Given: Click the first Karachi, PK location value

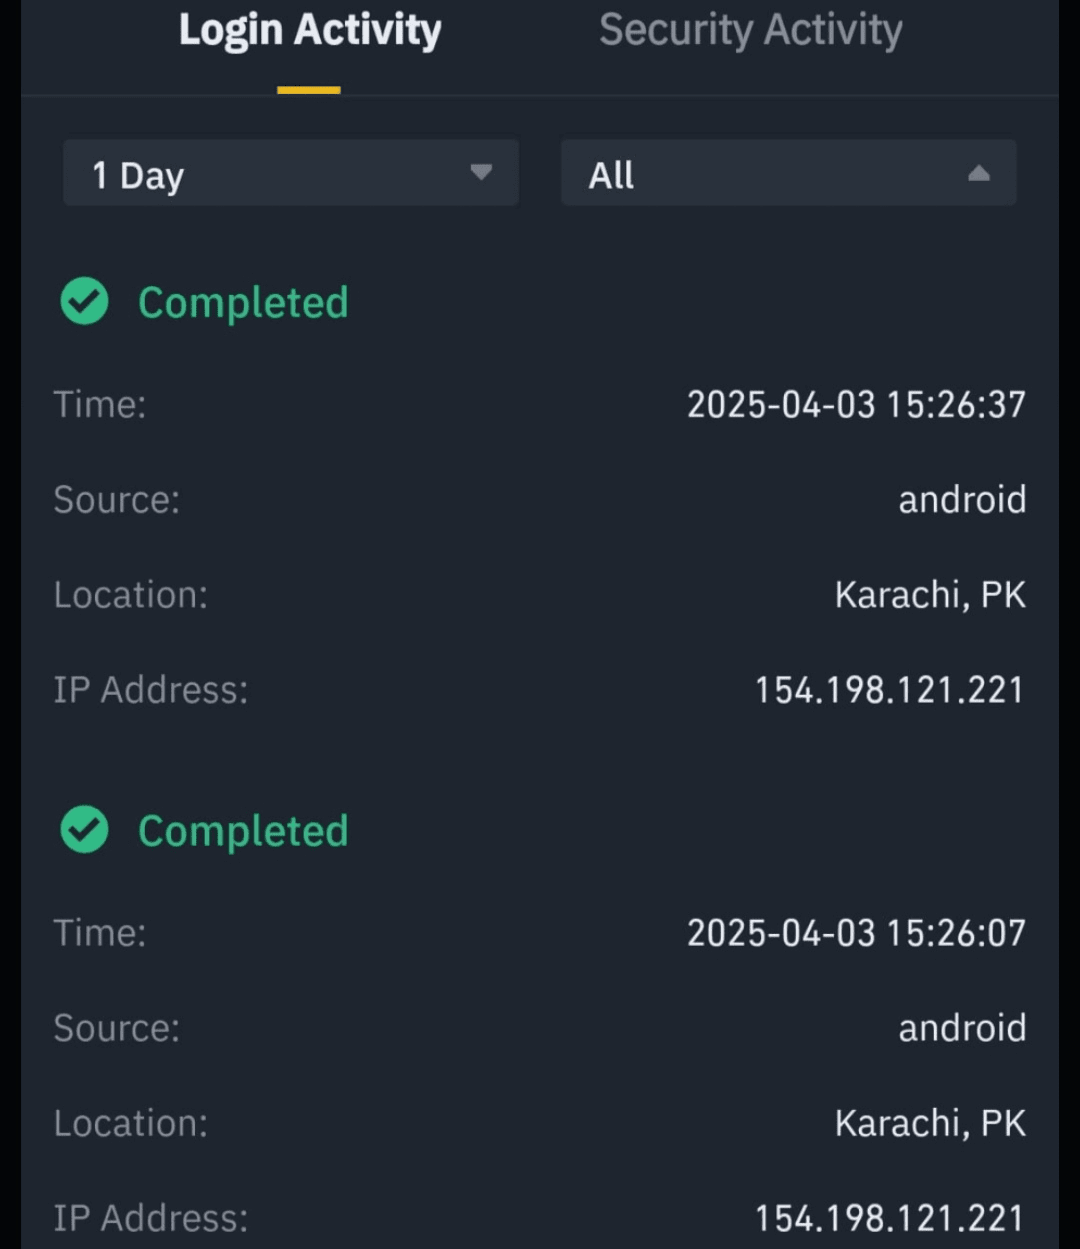Looking at the screenshot, I should [930, 595].
